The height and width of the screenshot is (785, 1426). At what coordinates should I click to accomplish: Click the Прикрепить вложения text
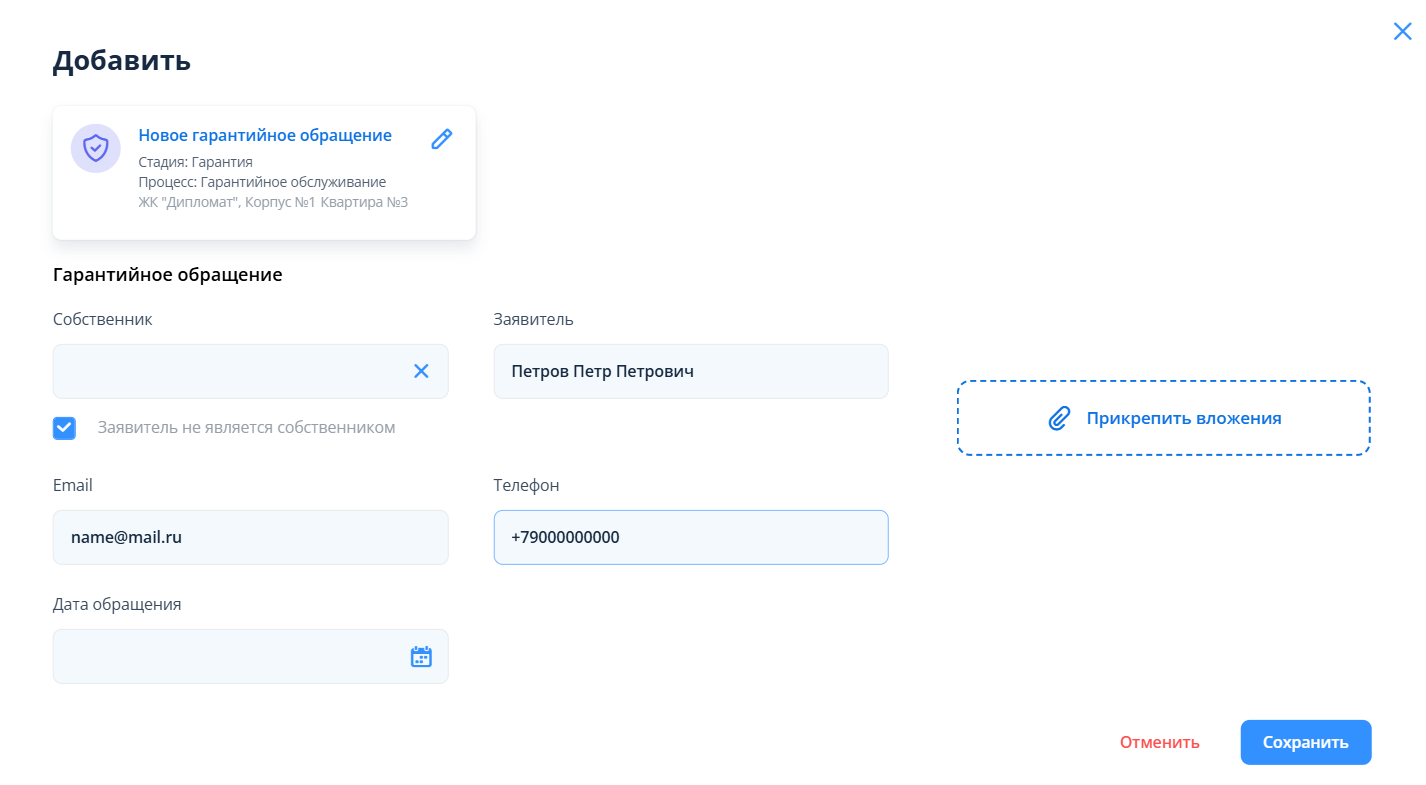coord(1183,418)
